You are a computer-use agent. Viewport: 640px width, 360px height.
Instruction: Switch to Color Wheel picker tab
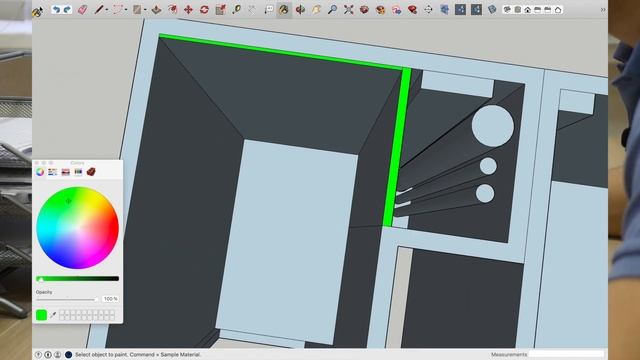click(x=40, y=172)
